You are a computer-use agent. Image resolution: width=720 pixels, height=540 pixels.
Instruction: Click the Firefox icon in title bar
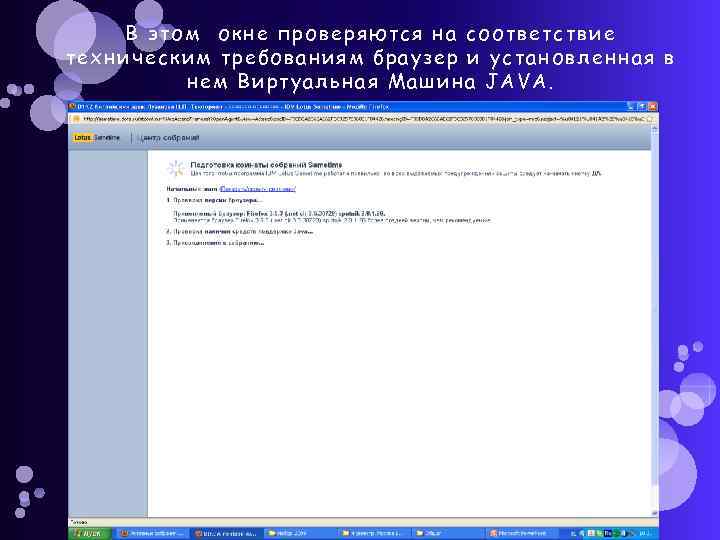(73, 107)
